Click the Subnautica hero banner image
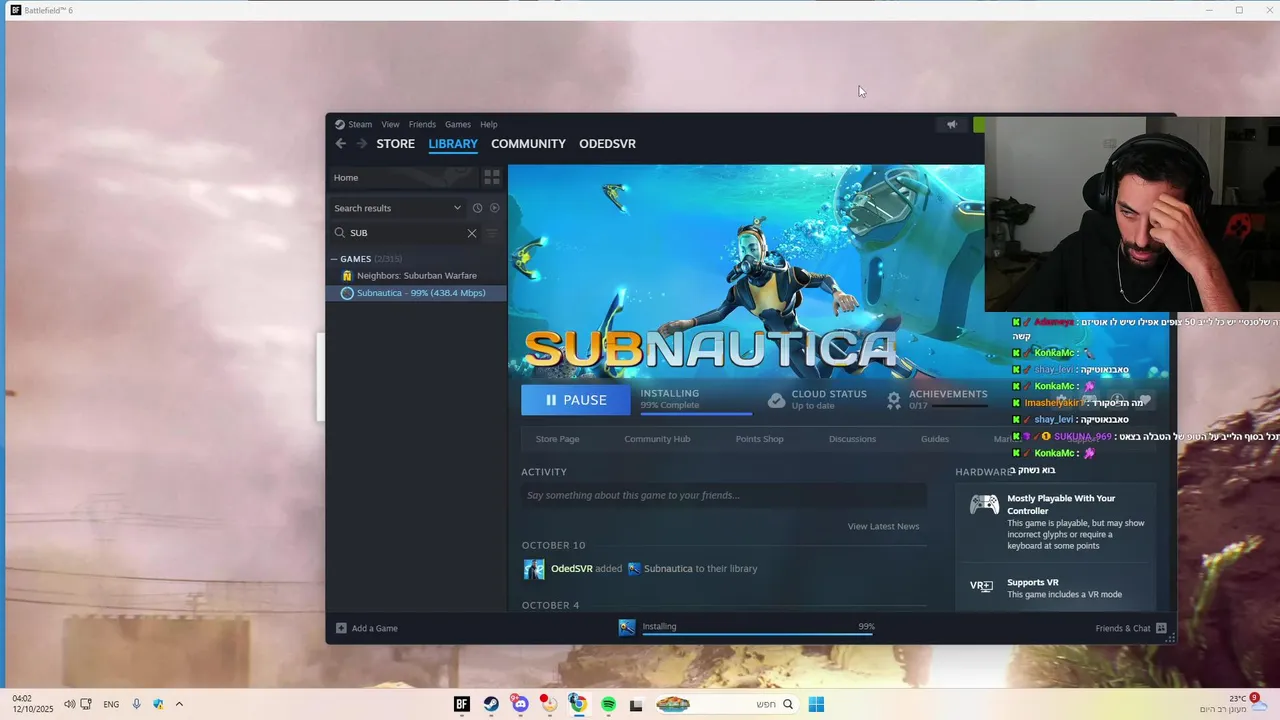 746,270
